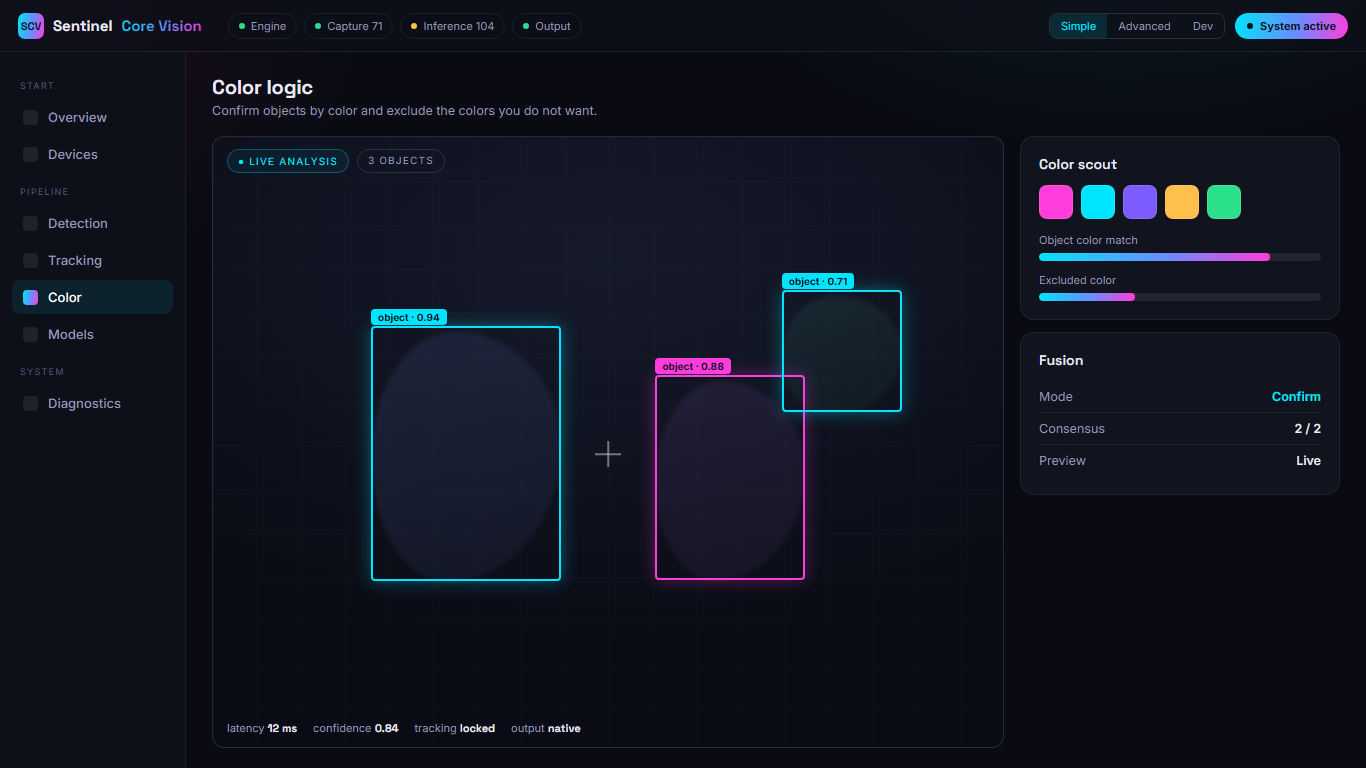This screenshot has height=768, width=1366.
Task: Pick the cyan color swatch
Action: (1098, 202)
